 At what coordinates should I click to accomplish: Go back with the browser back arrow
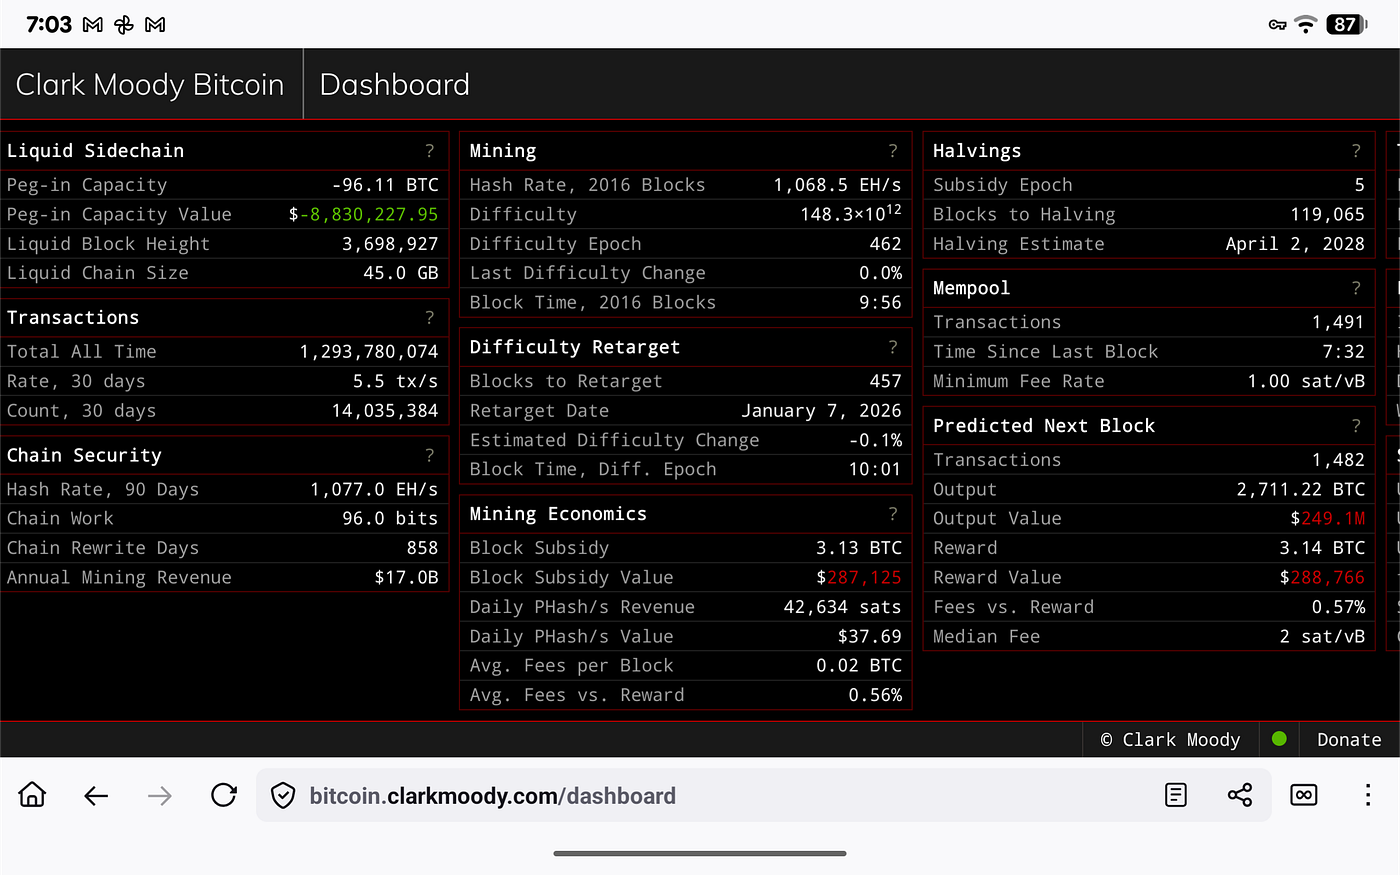(96, 795)
